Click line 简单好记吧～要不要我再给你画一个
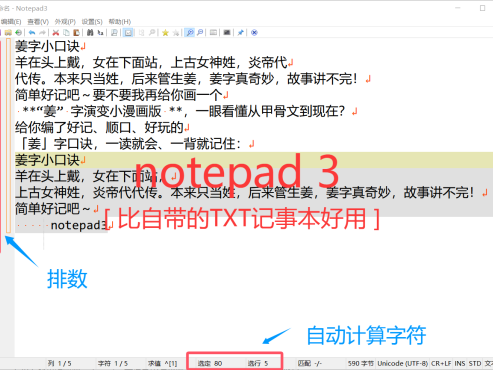The image size is (493, 370). pyautogui.click(x=119, y=95)
